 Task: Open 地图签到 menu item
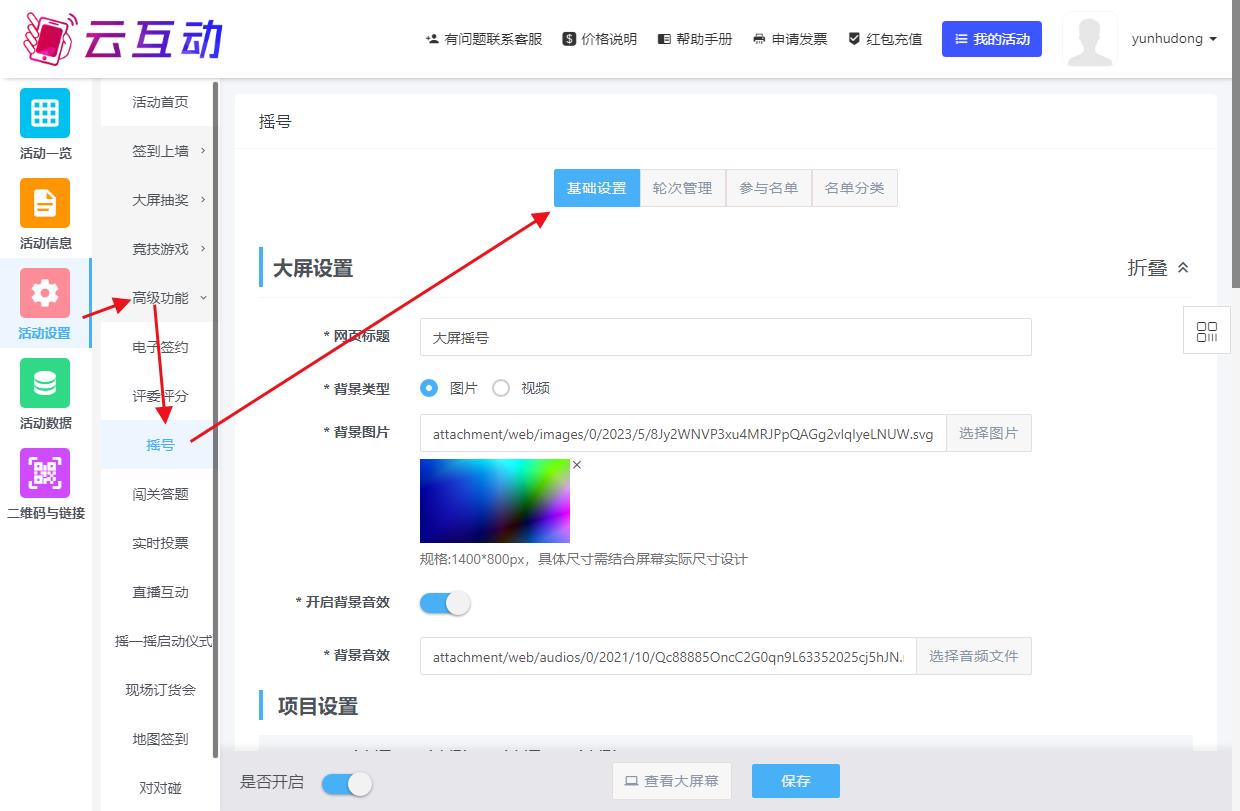pyautogui.click(x=160, y=739)
